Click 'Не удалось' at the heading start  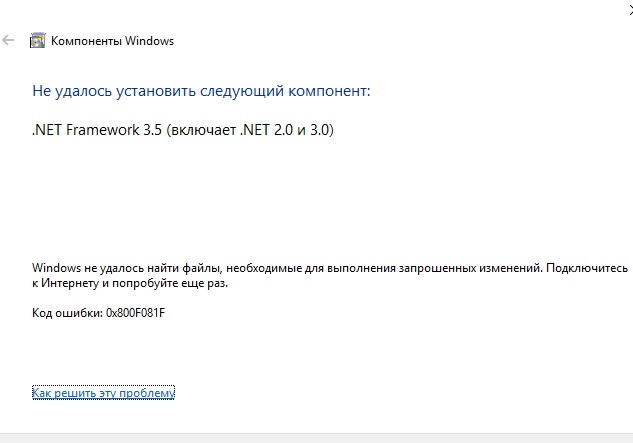72,91
